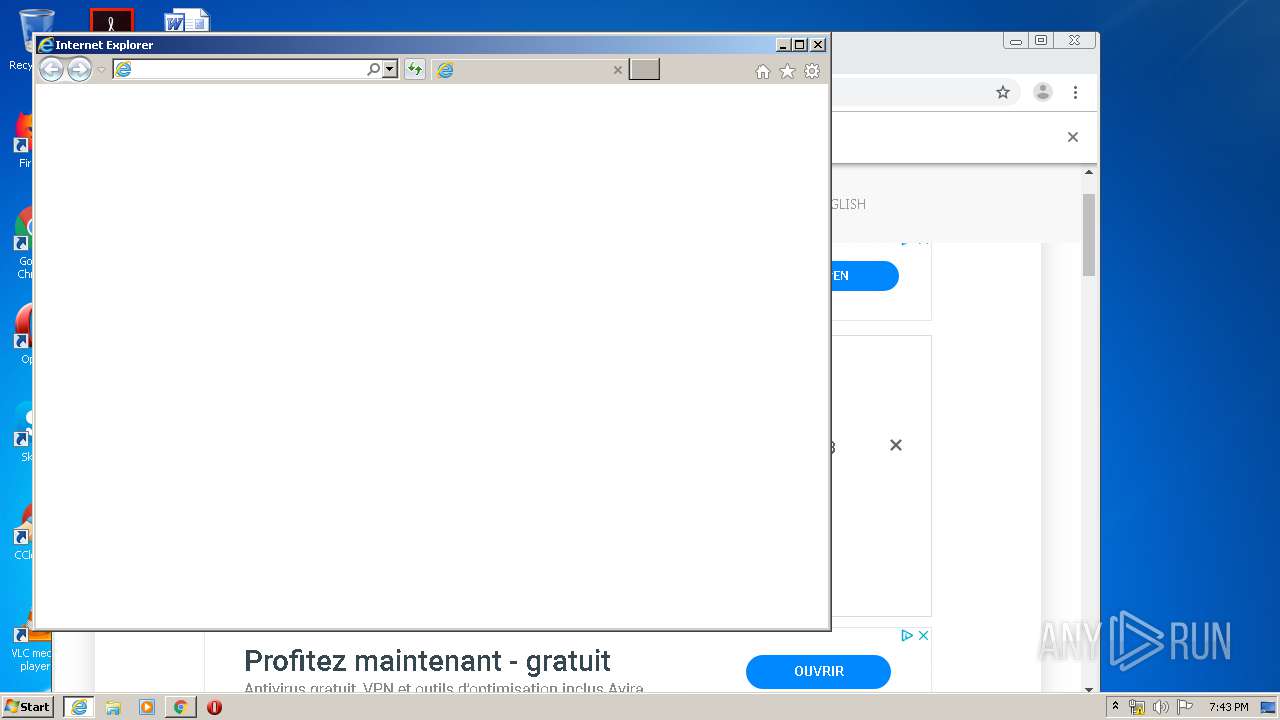Open Chrome three-dot menu
1280x720 pixels.
point(1076,92)
